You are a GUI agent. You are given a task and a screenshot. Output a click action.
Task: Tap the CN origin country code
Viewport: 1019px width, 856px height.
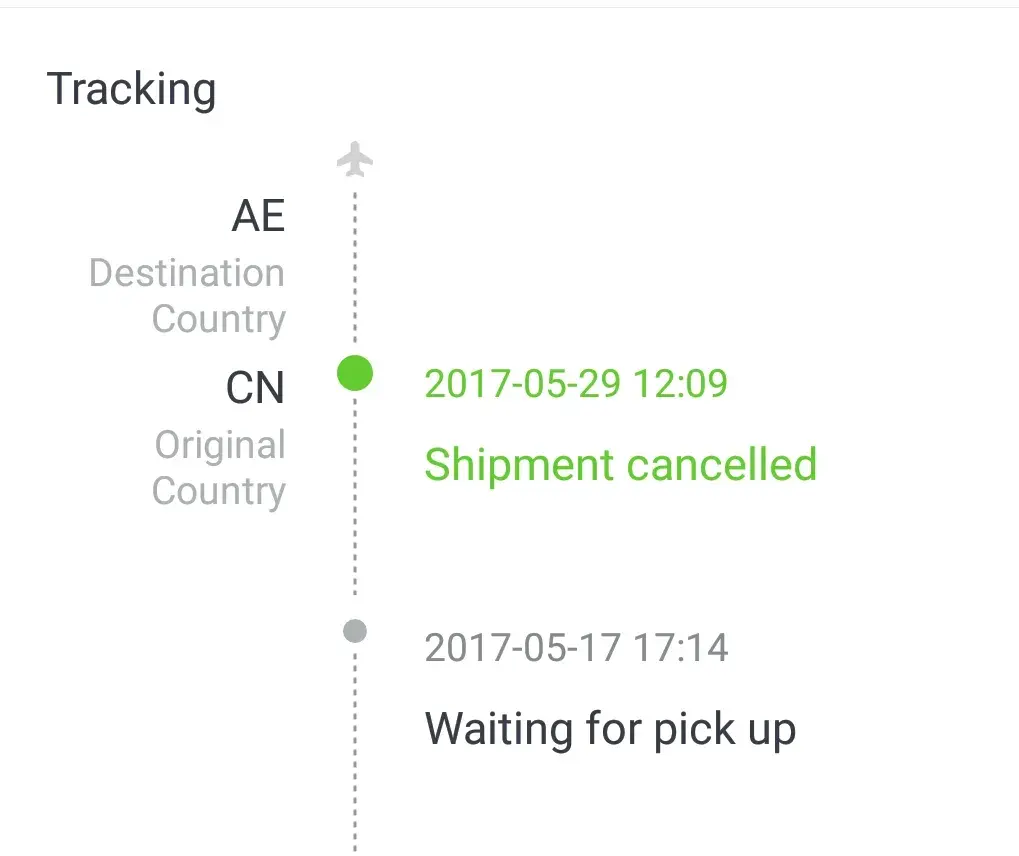255,389
